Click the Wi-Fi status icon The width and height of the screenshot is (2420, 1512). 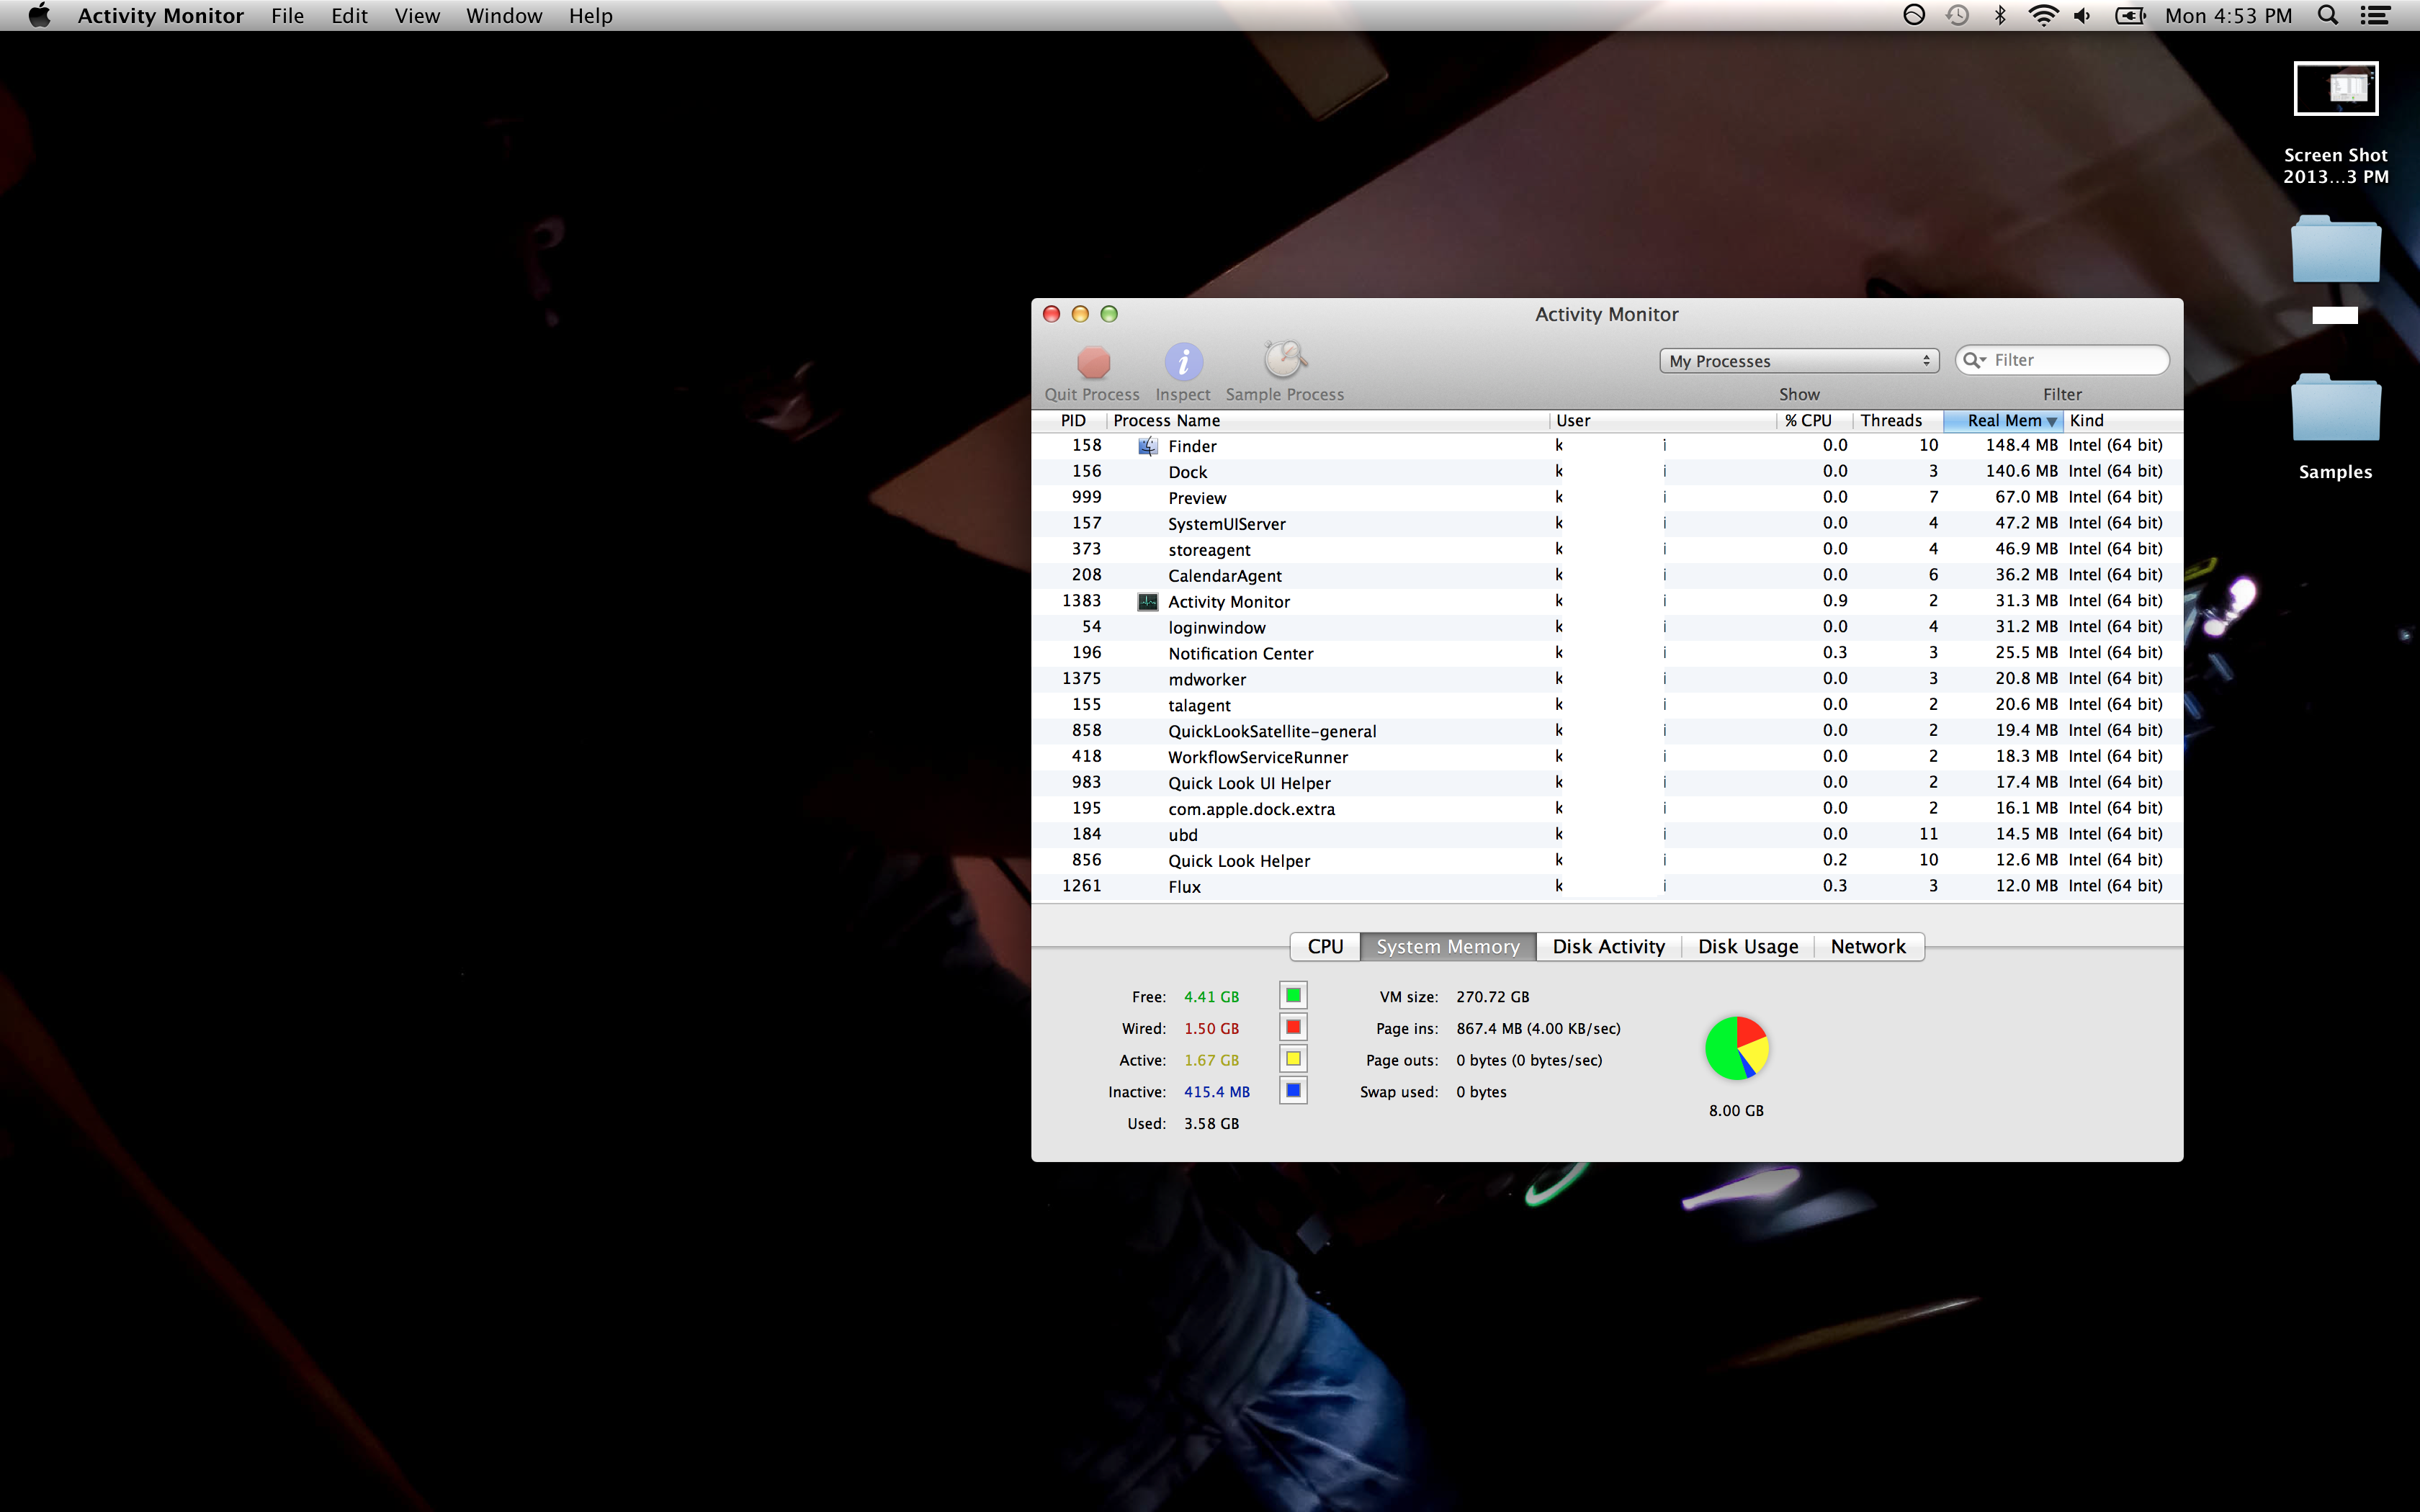coord(2042,15)
